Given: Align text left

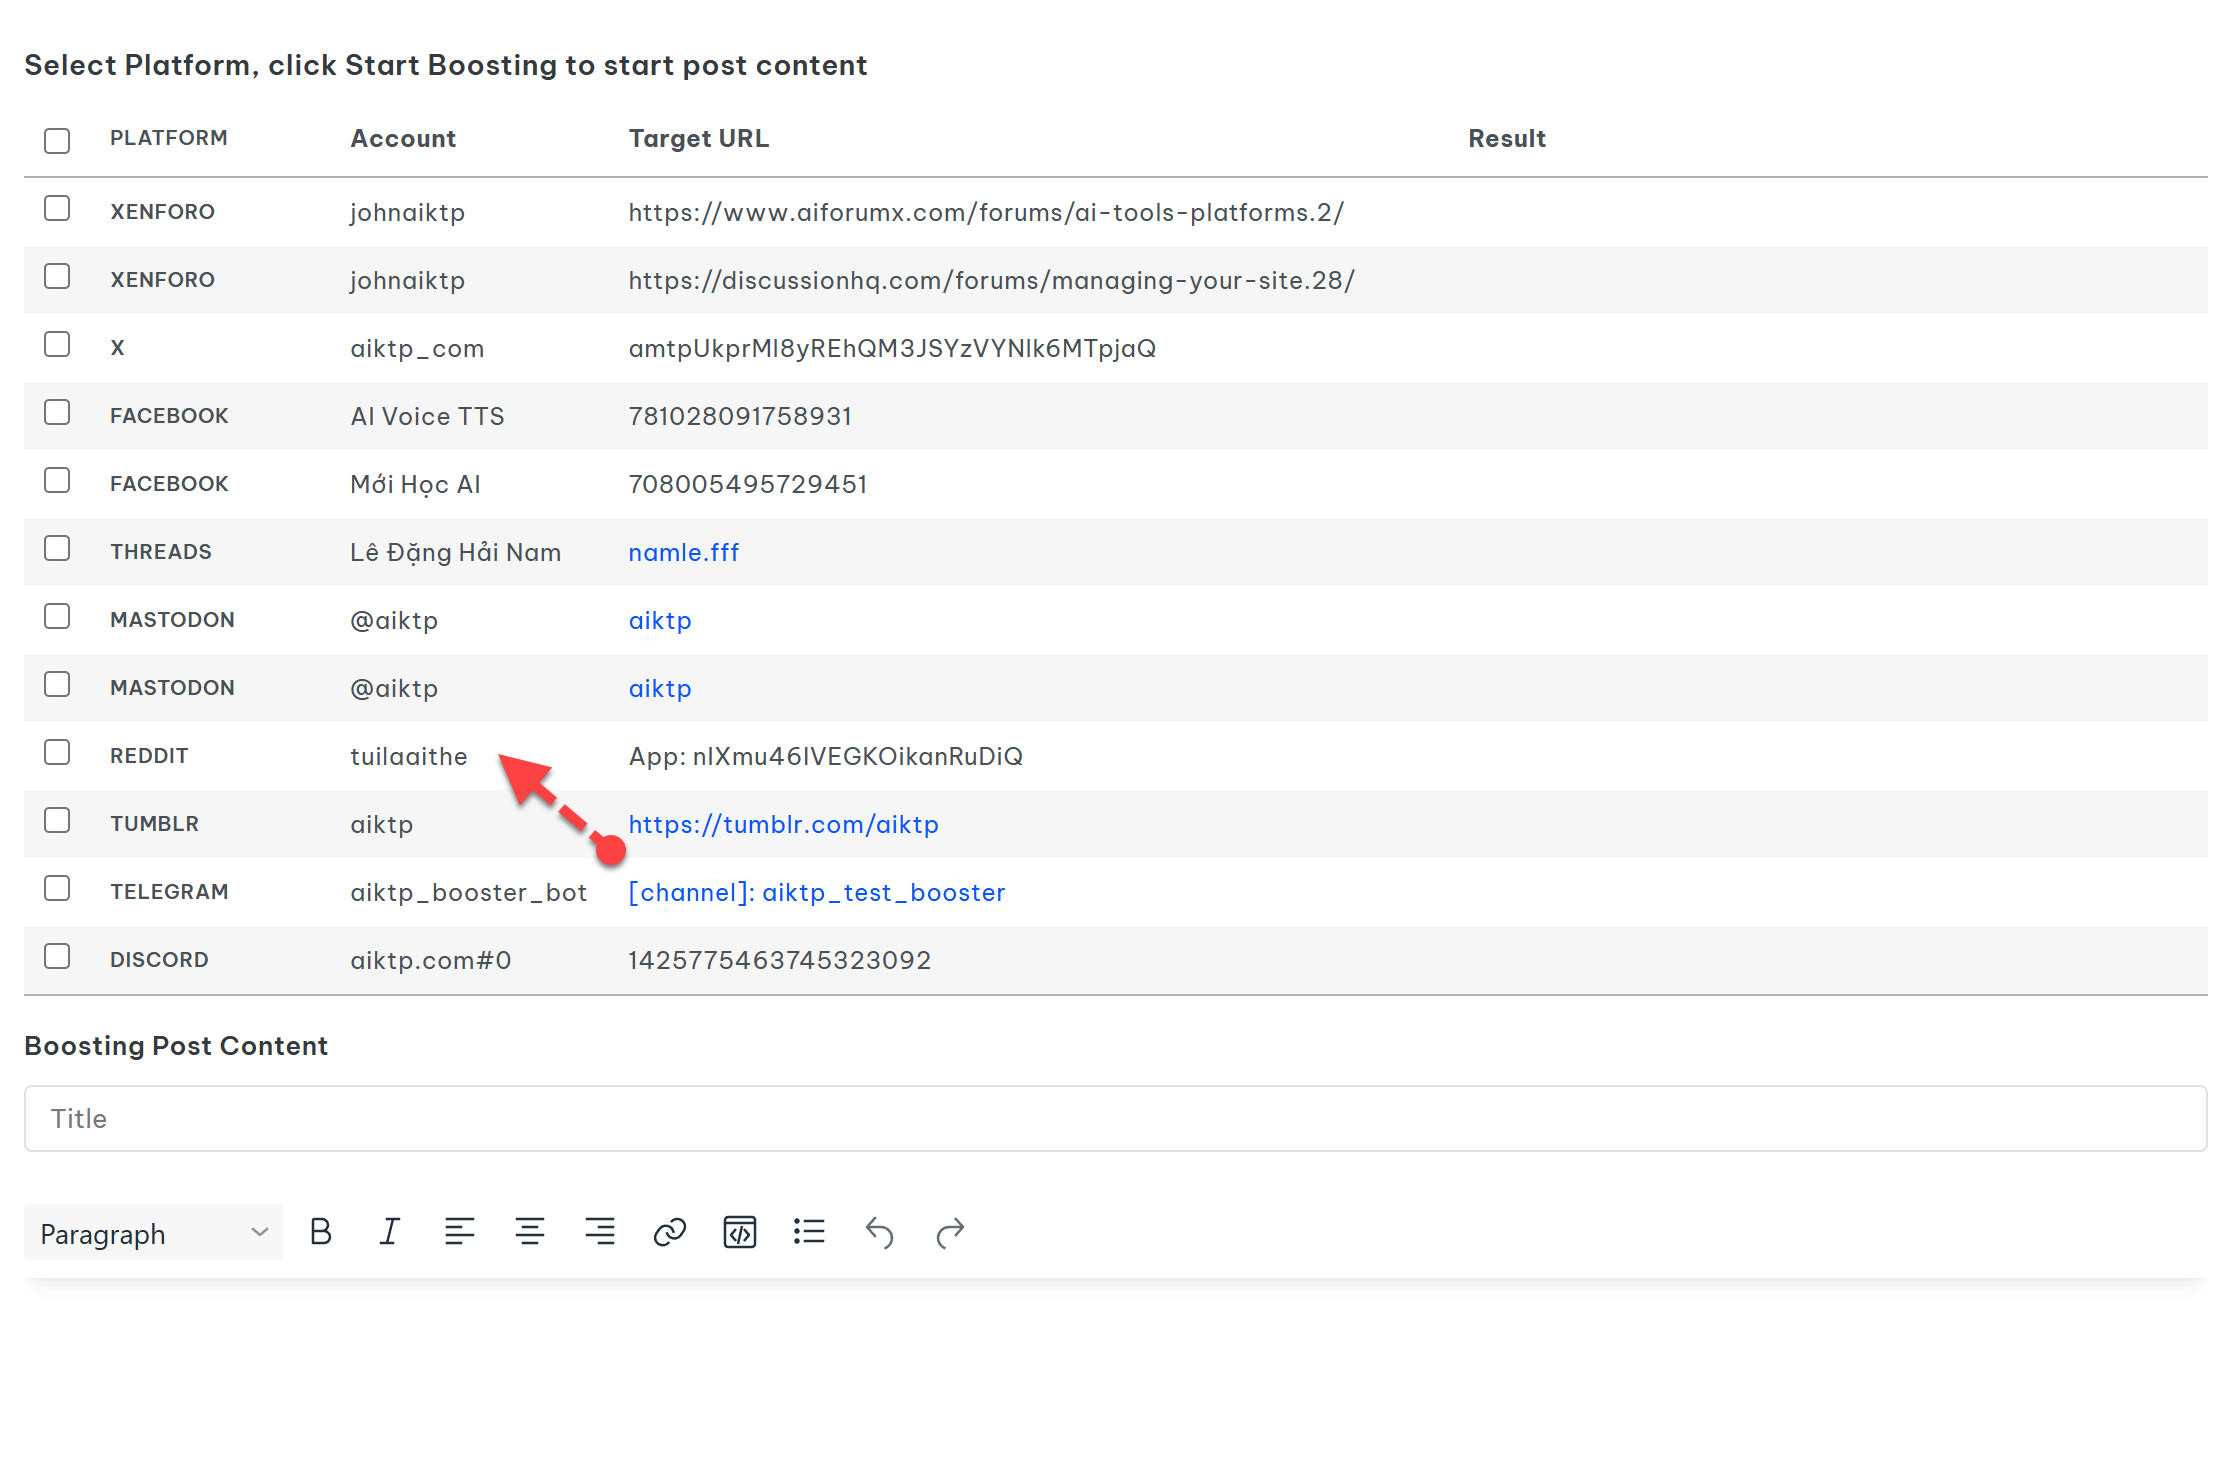Looking at the screenshot, I should coord(459,1232).
